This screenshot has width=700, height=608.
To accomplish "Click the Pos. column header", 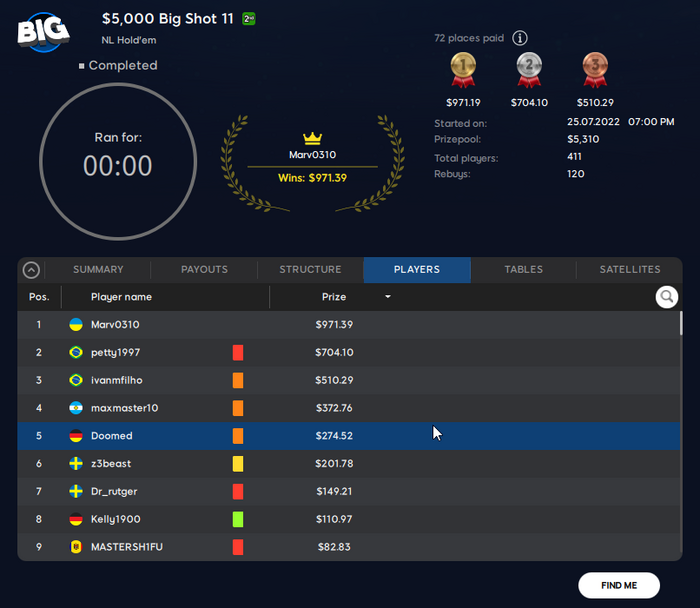I will pyautogui.click(x=39, y=297).
